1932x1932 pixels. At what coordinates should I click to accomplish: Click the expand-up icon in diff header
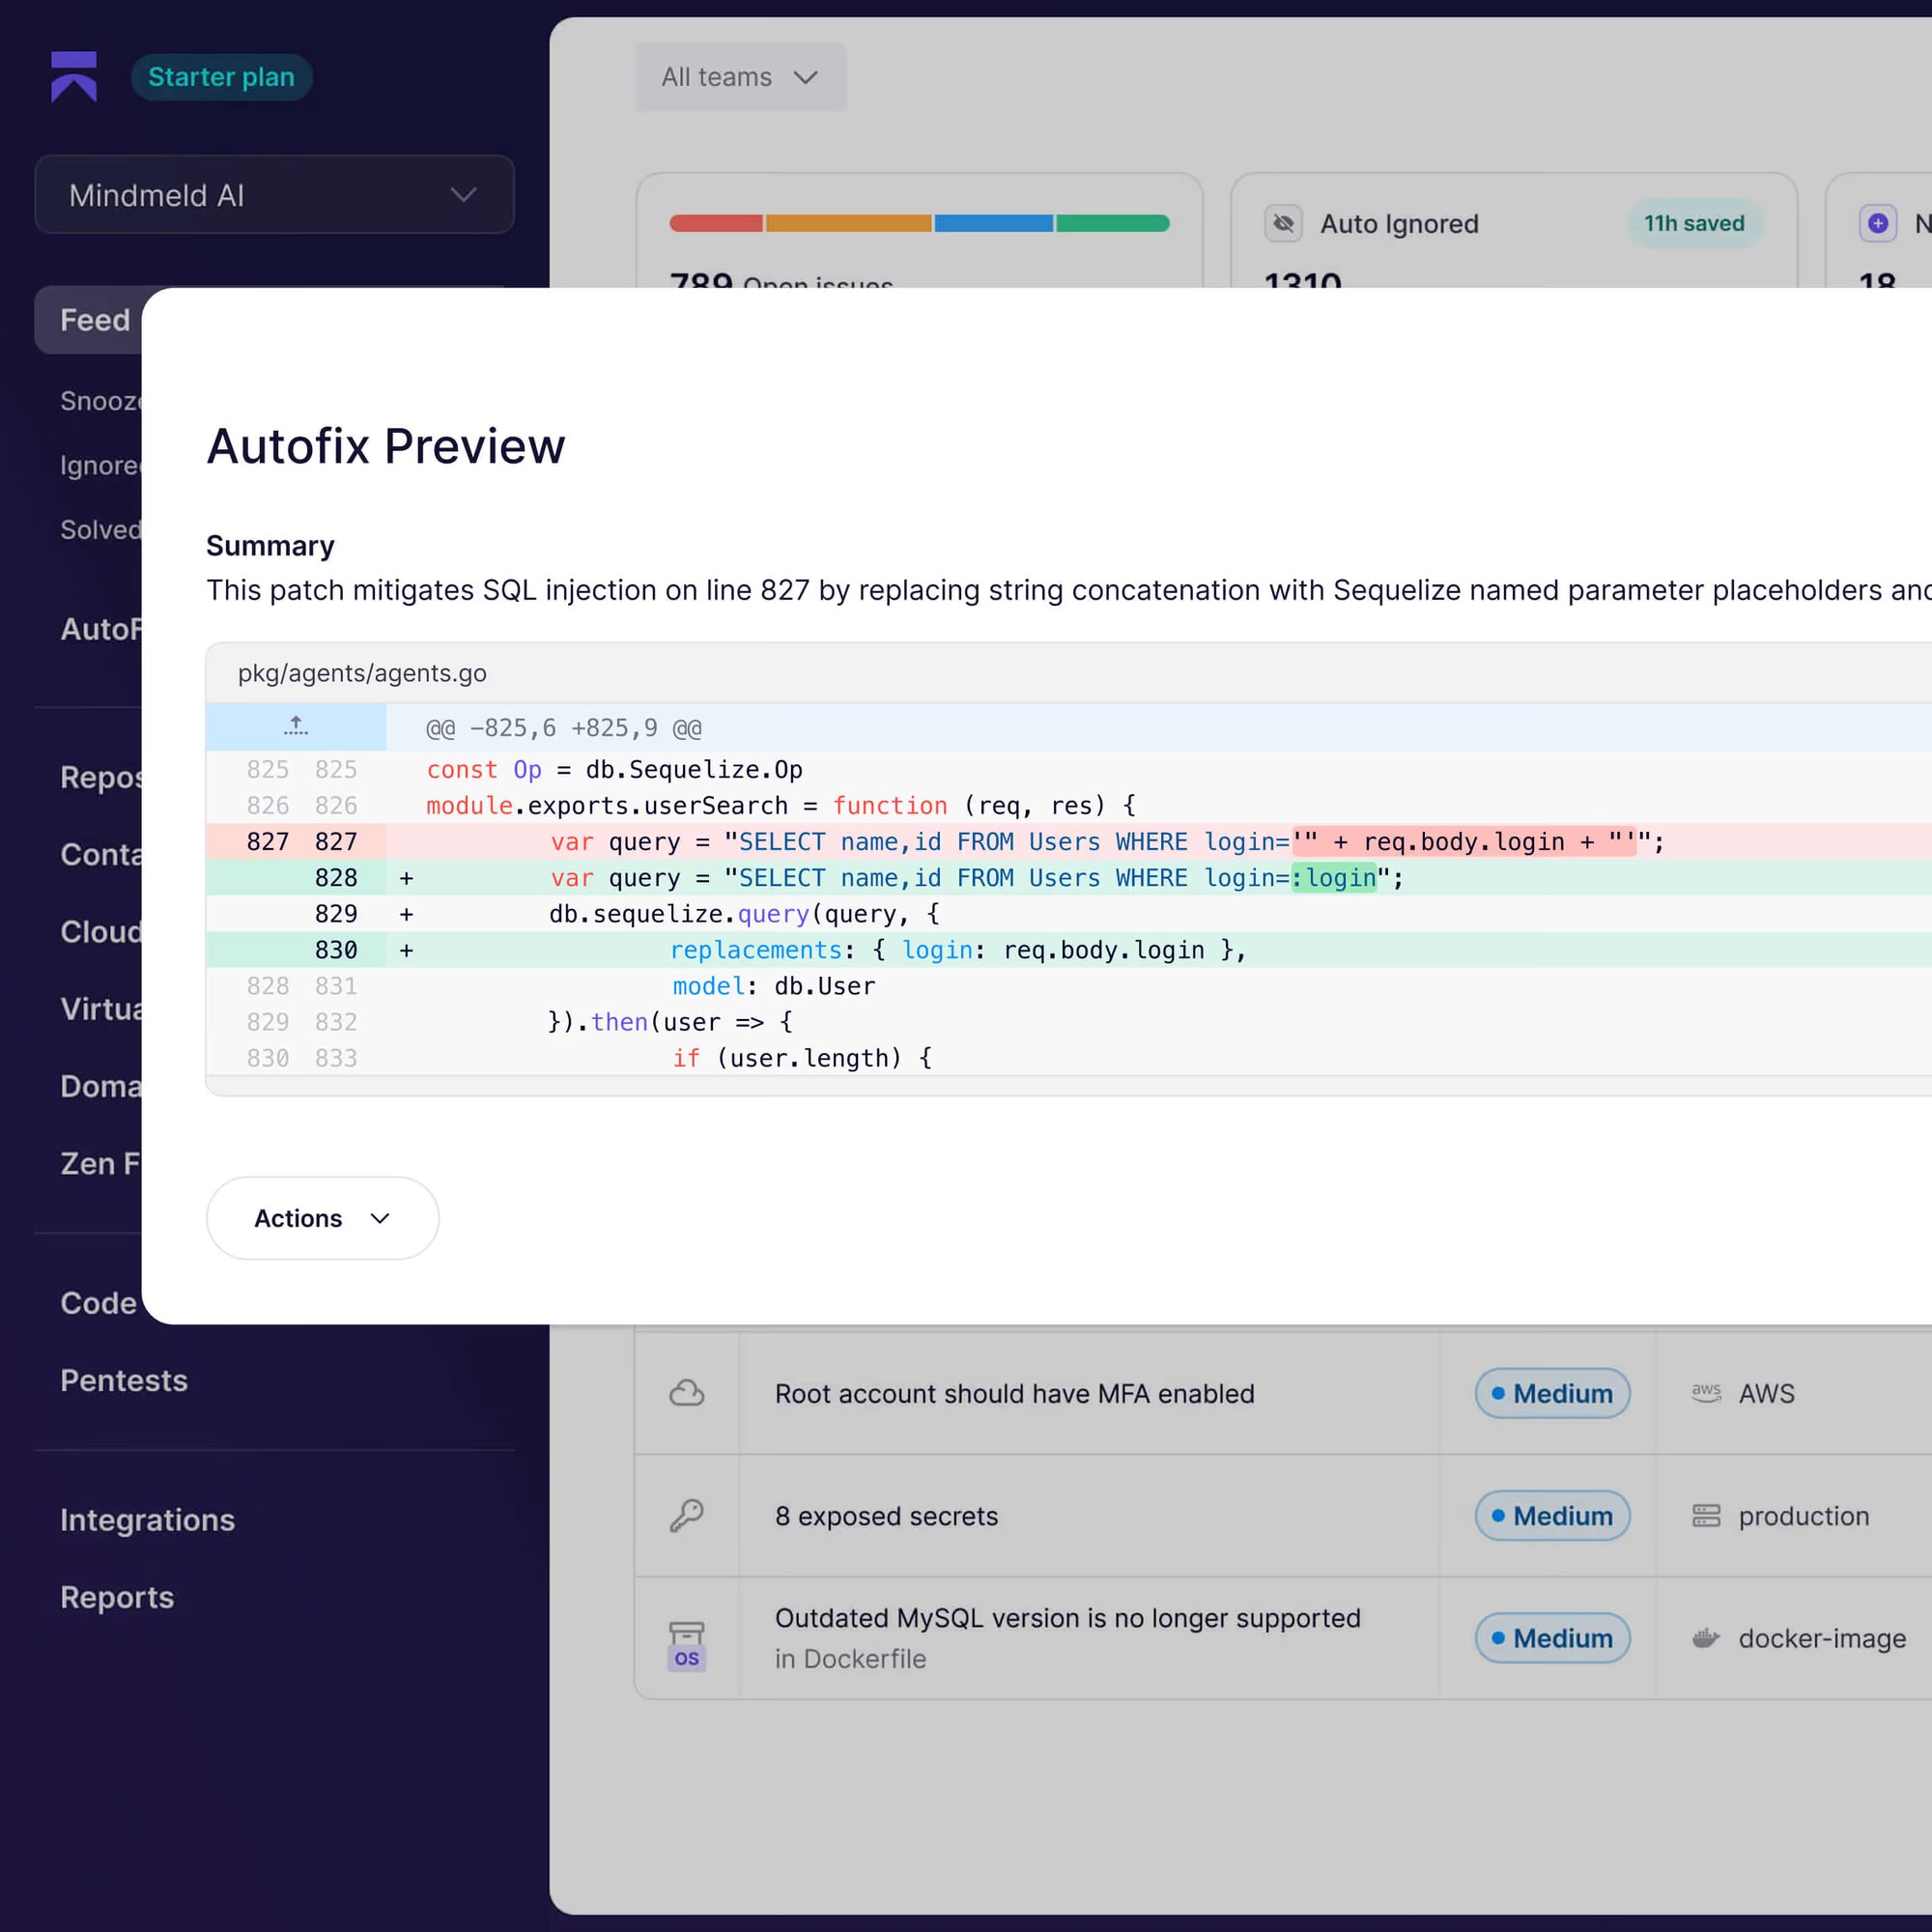coord(296,727)
